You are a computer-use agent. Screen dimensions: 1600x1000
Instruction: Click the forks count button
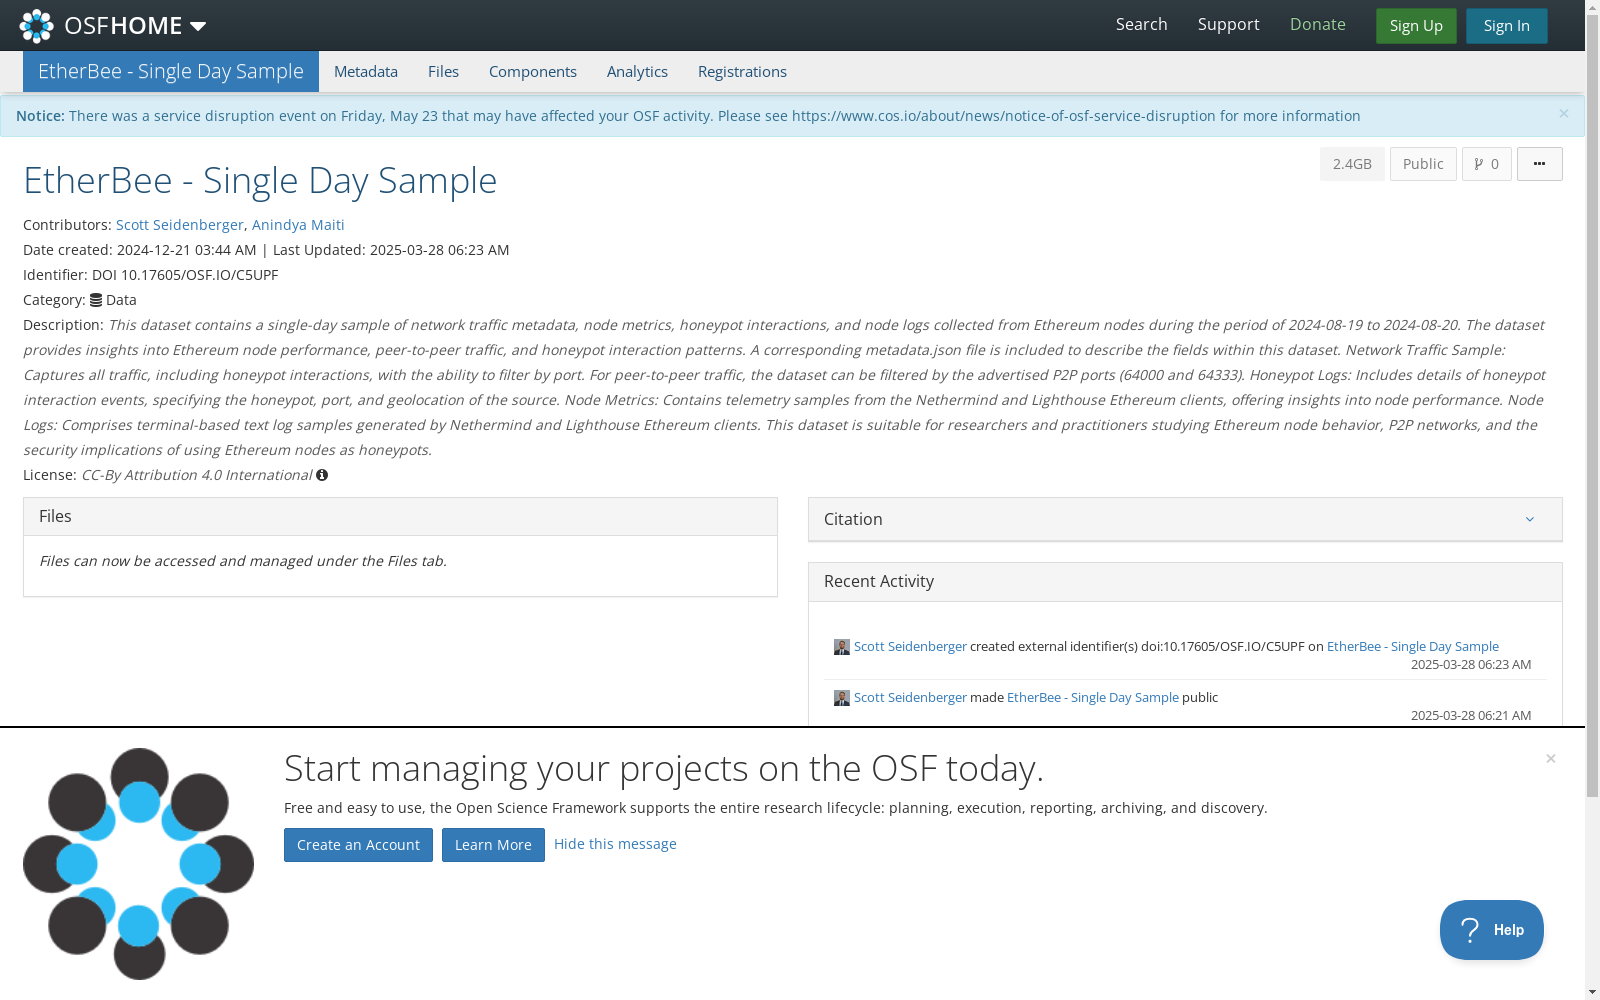(x=1486, y=164)
